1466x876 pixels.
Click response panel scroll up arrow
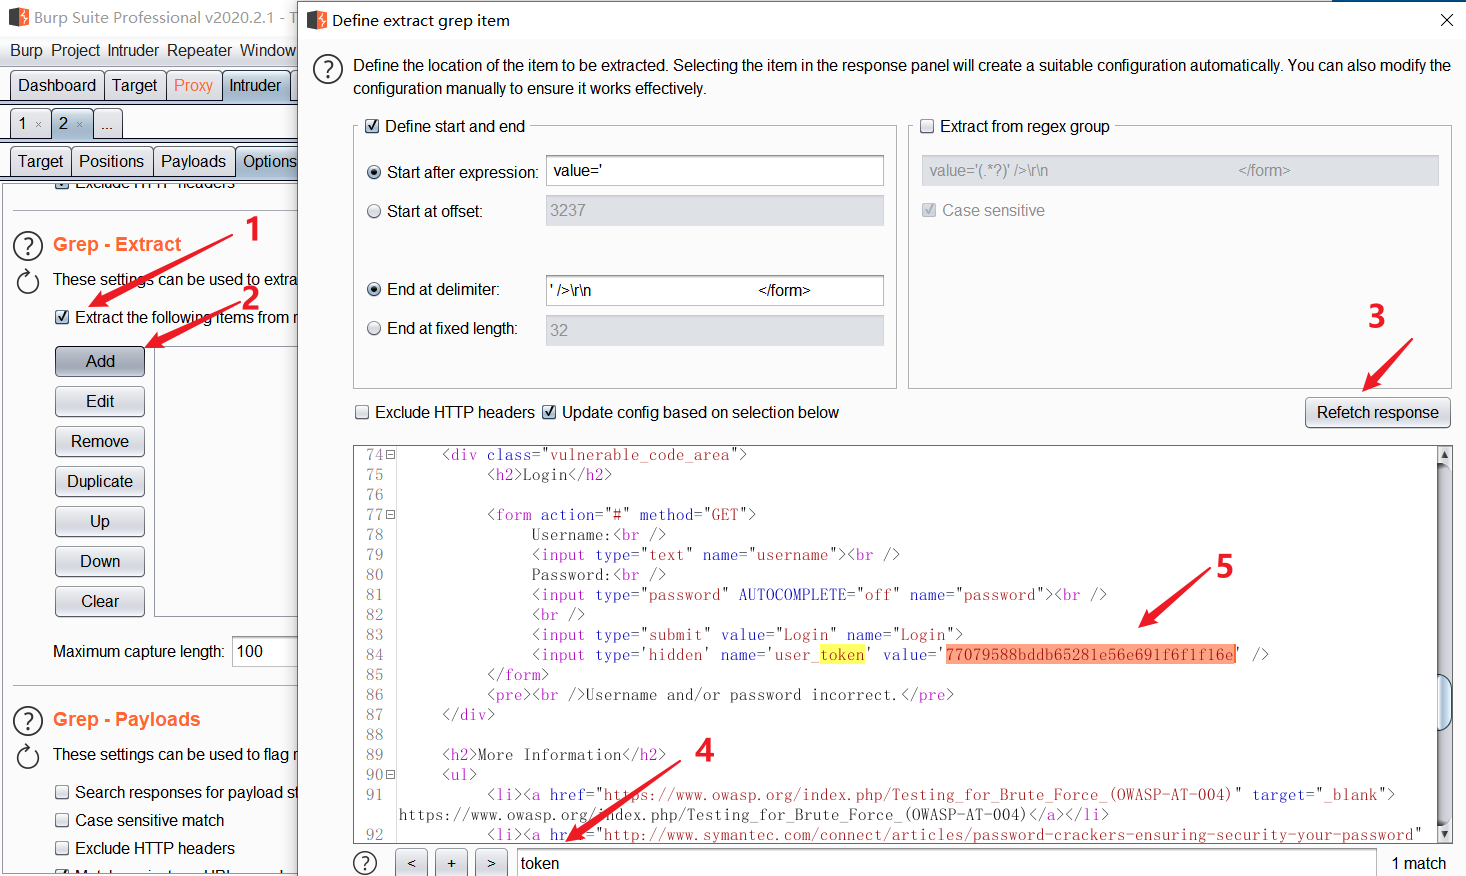click(1444, 455)
